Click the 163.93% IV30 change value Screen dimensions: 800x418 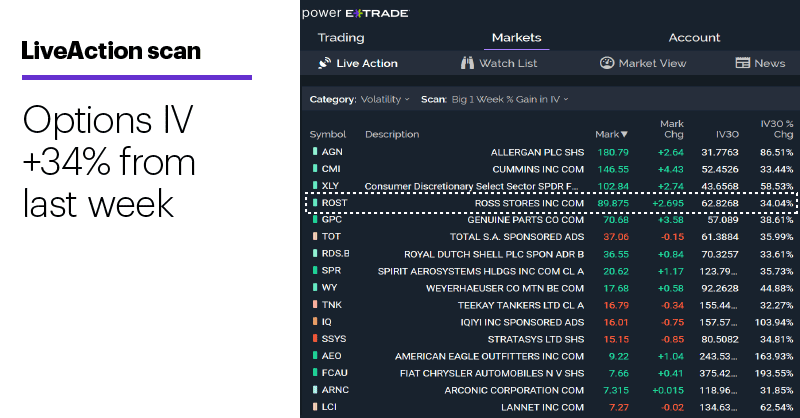(774, 356)
